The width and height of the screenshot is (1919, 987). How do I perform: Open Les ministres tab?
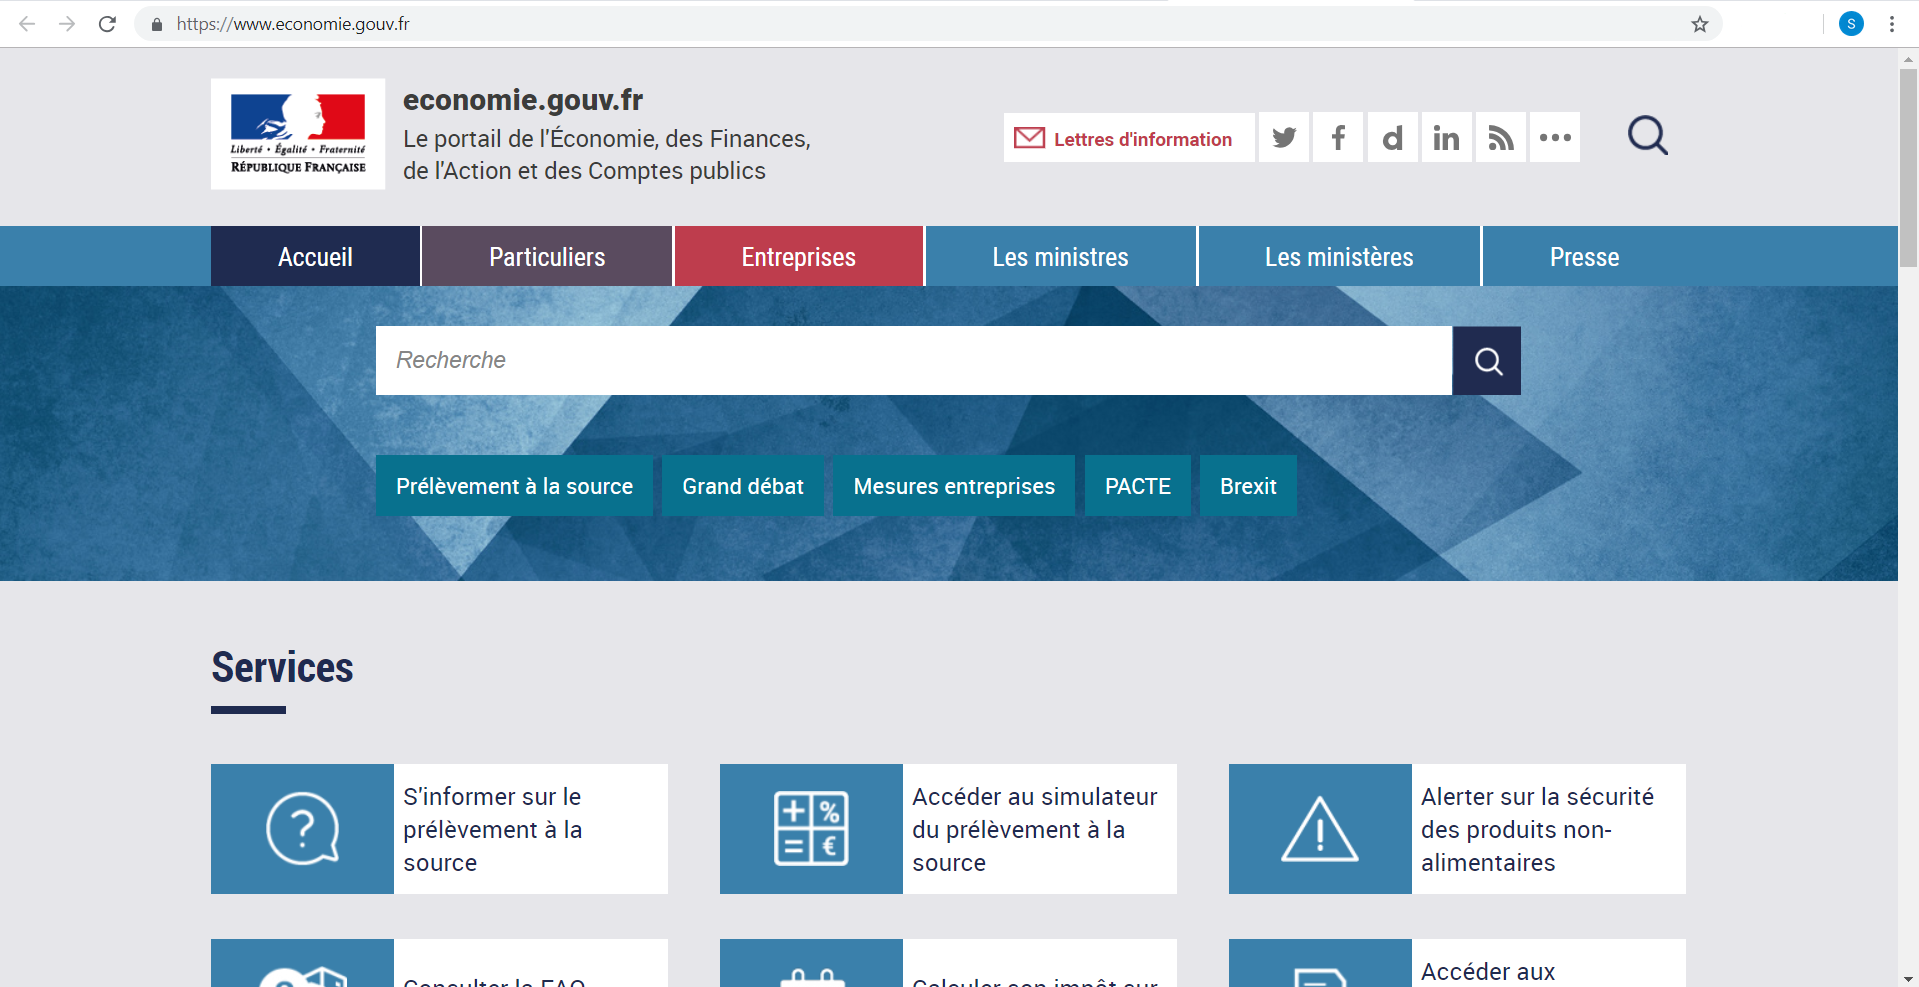click(x=1061, y=256)
